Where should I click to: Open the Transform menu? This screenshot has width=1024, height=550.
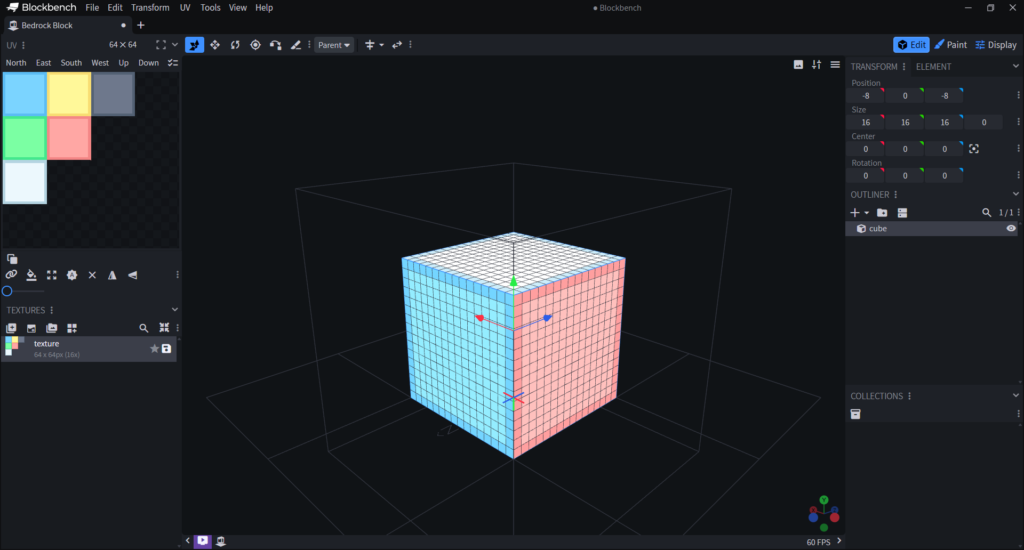pyautogui.click(x=150, y=8)
